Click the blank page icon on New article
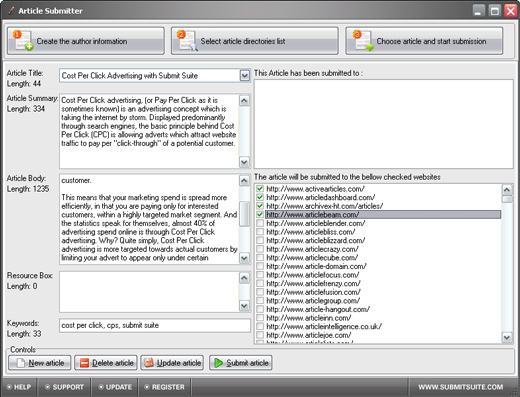 coord(21,363)
